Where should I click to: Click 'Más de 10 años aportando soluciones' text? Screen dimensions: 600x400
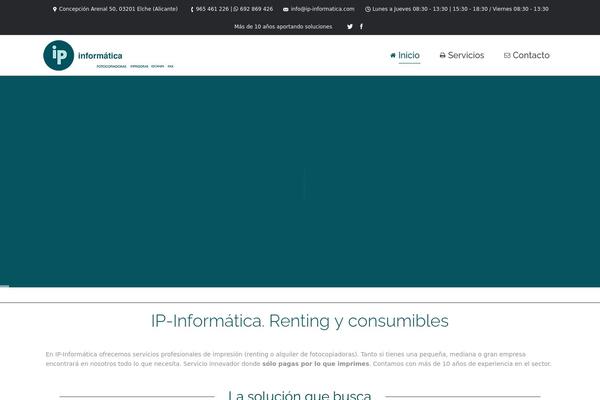283,26
